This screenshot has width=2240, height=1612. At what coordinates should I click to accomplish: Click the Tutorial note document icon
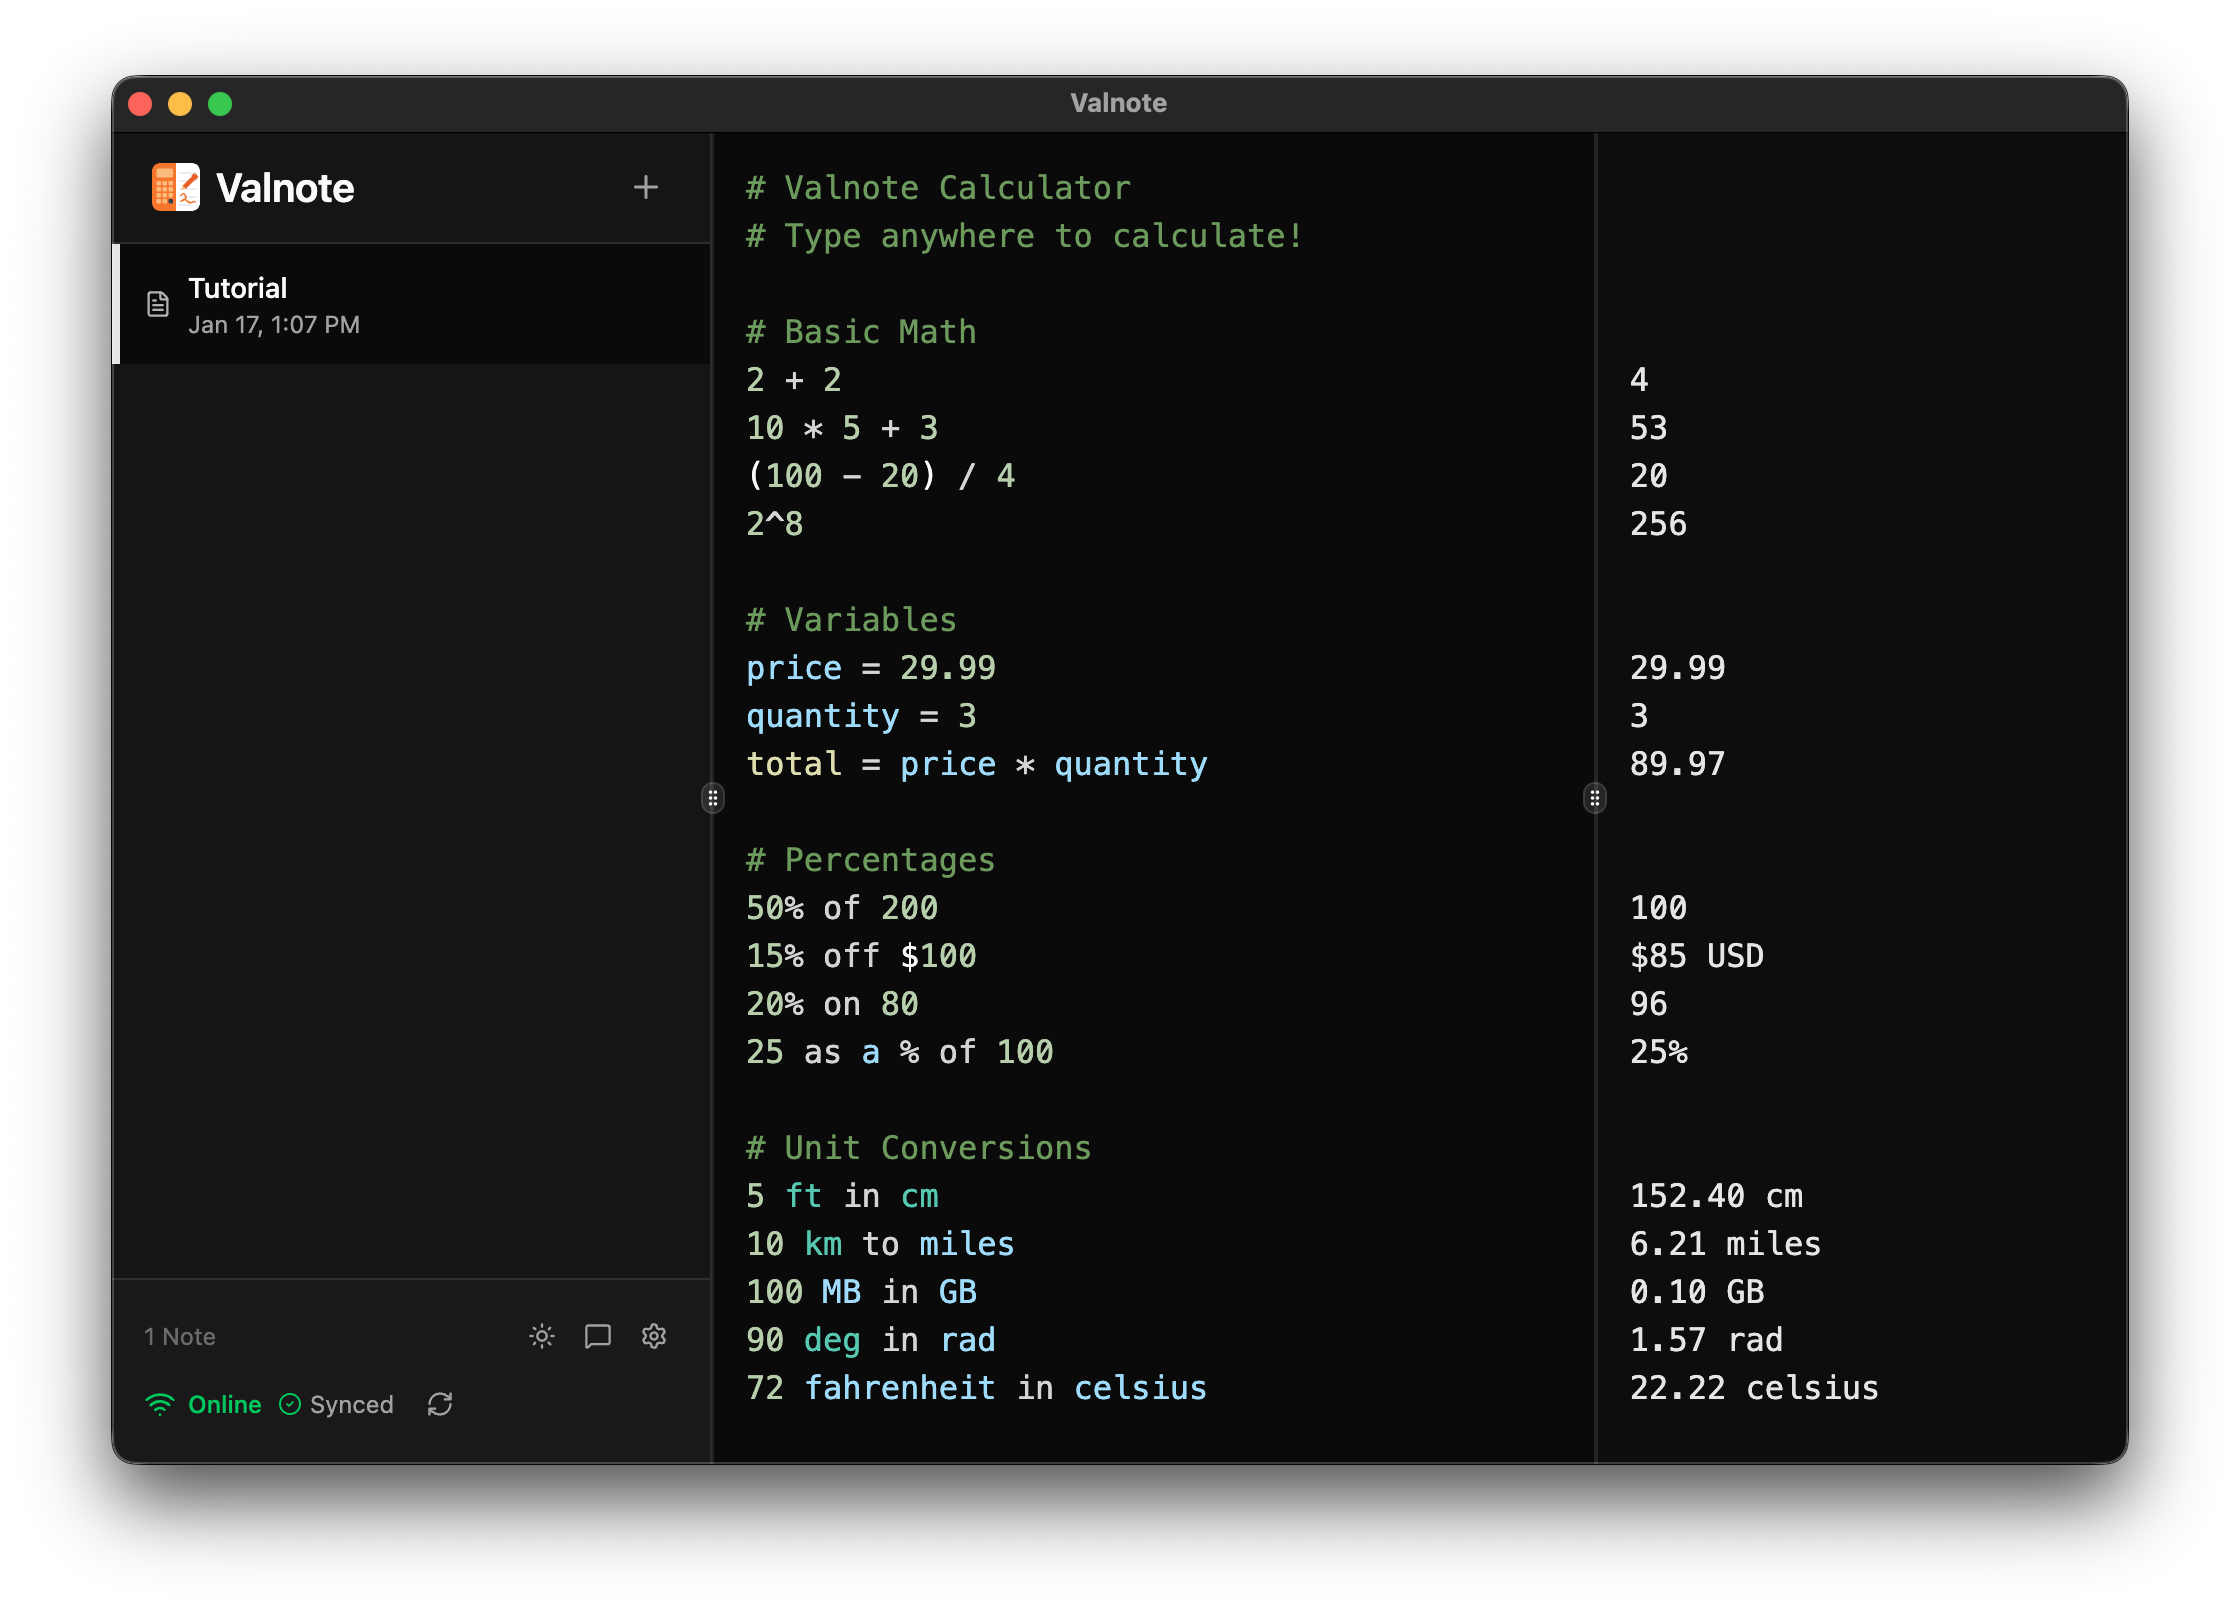(158, 304)
